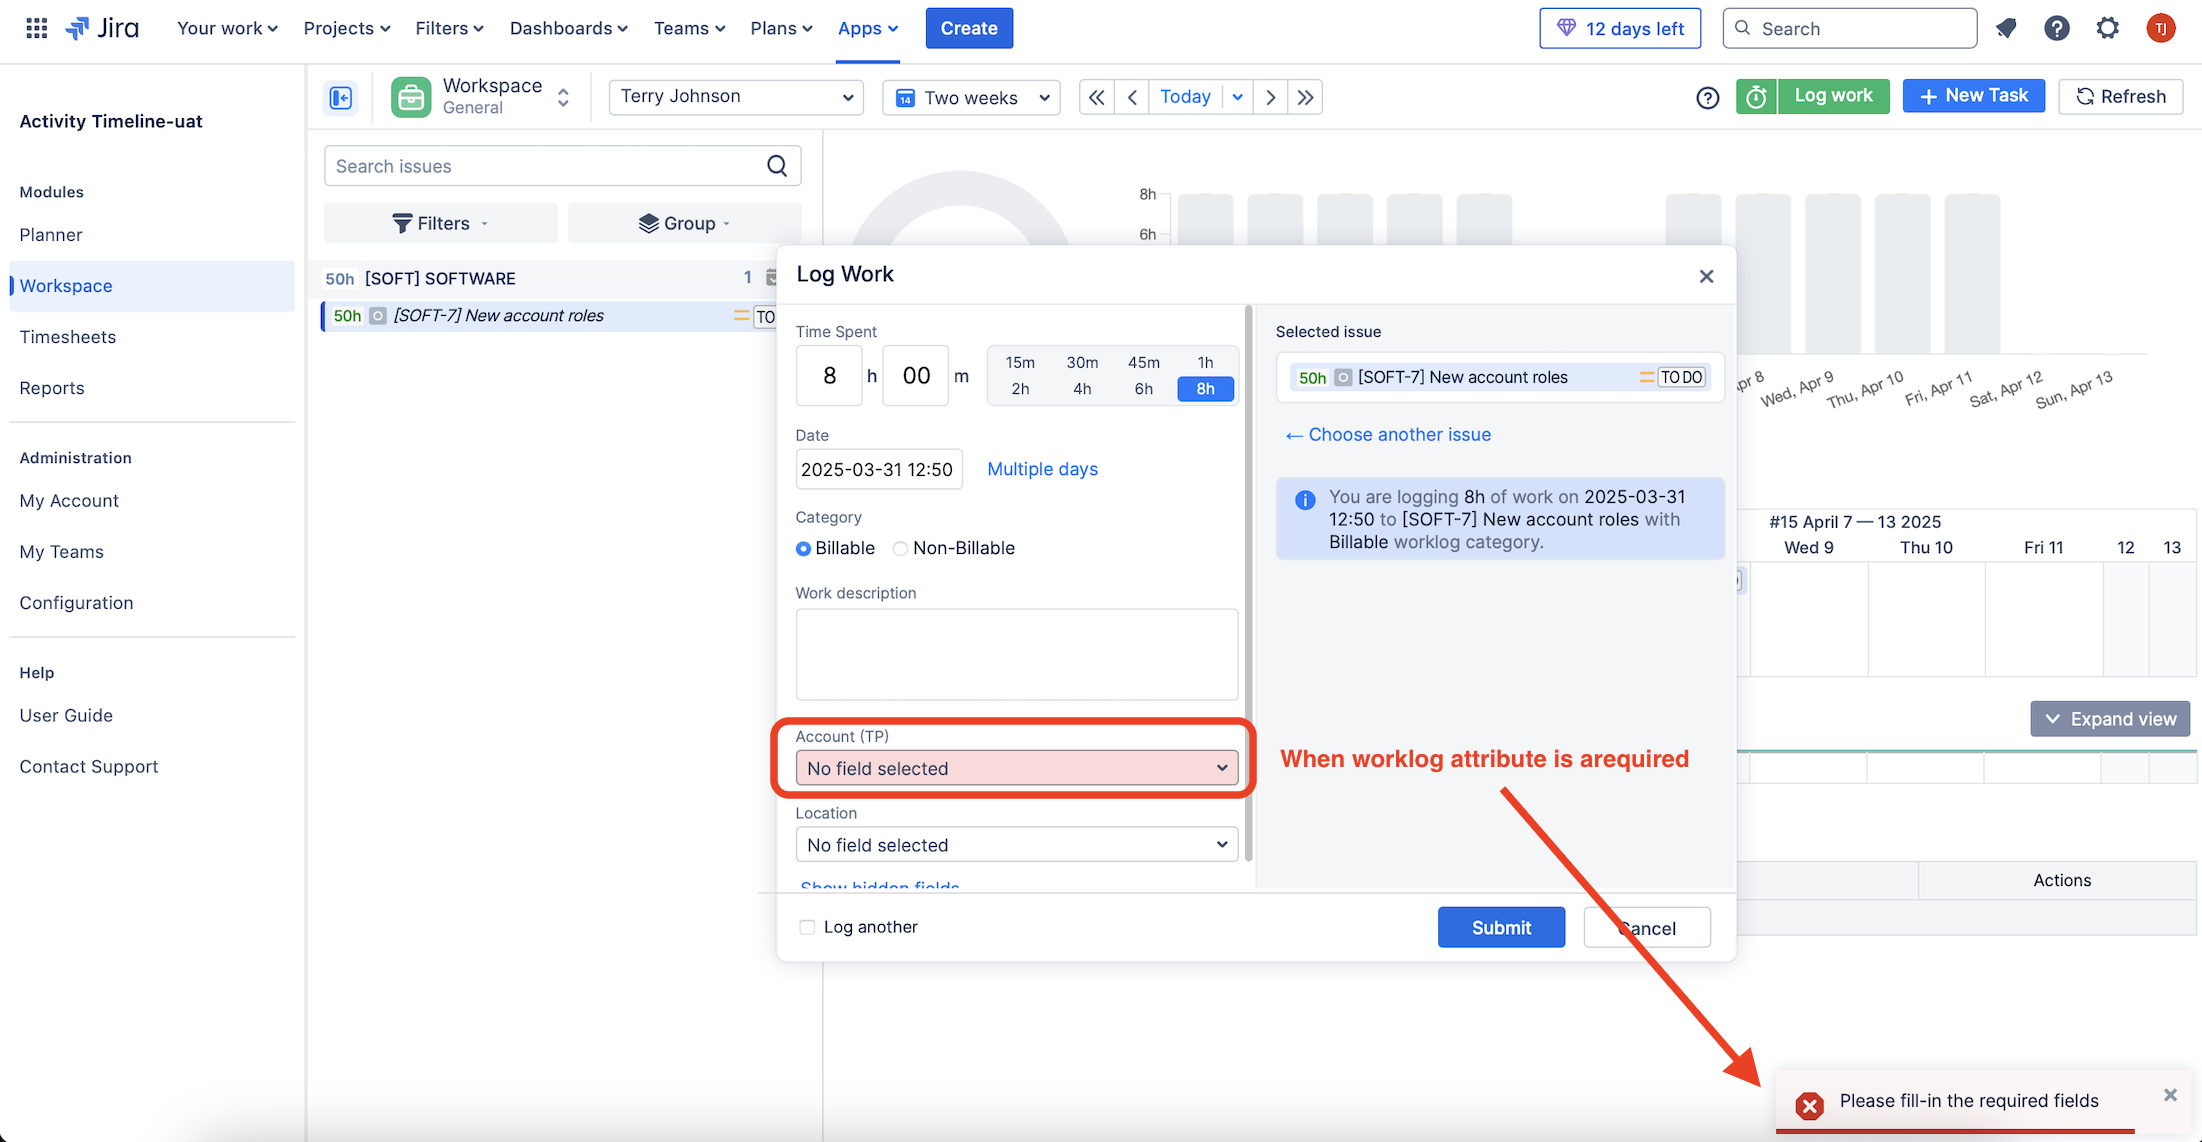Open the Jira app switcher grid icon
This screenshot has height=1142, width=2202.
(x=36, y=28)
